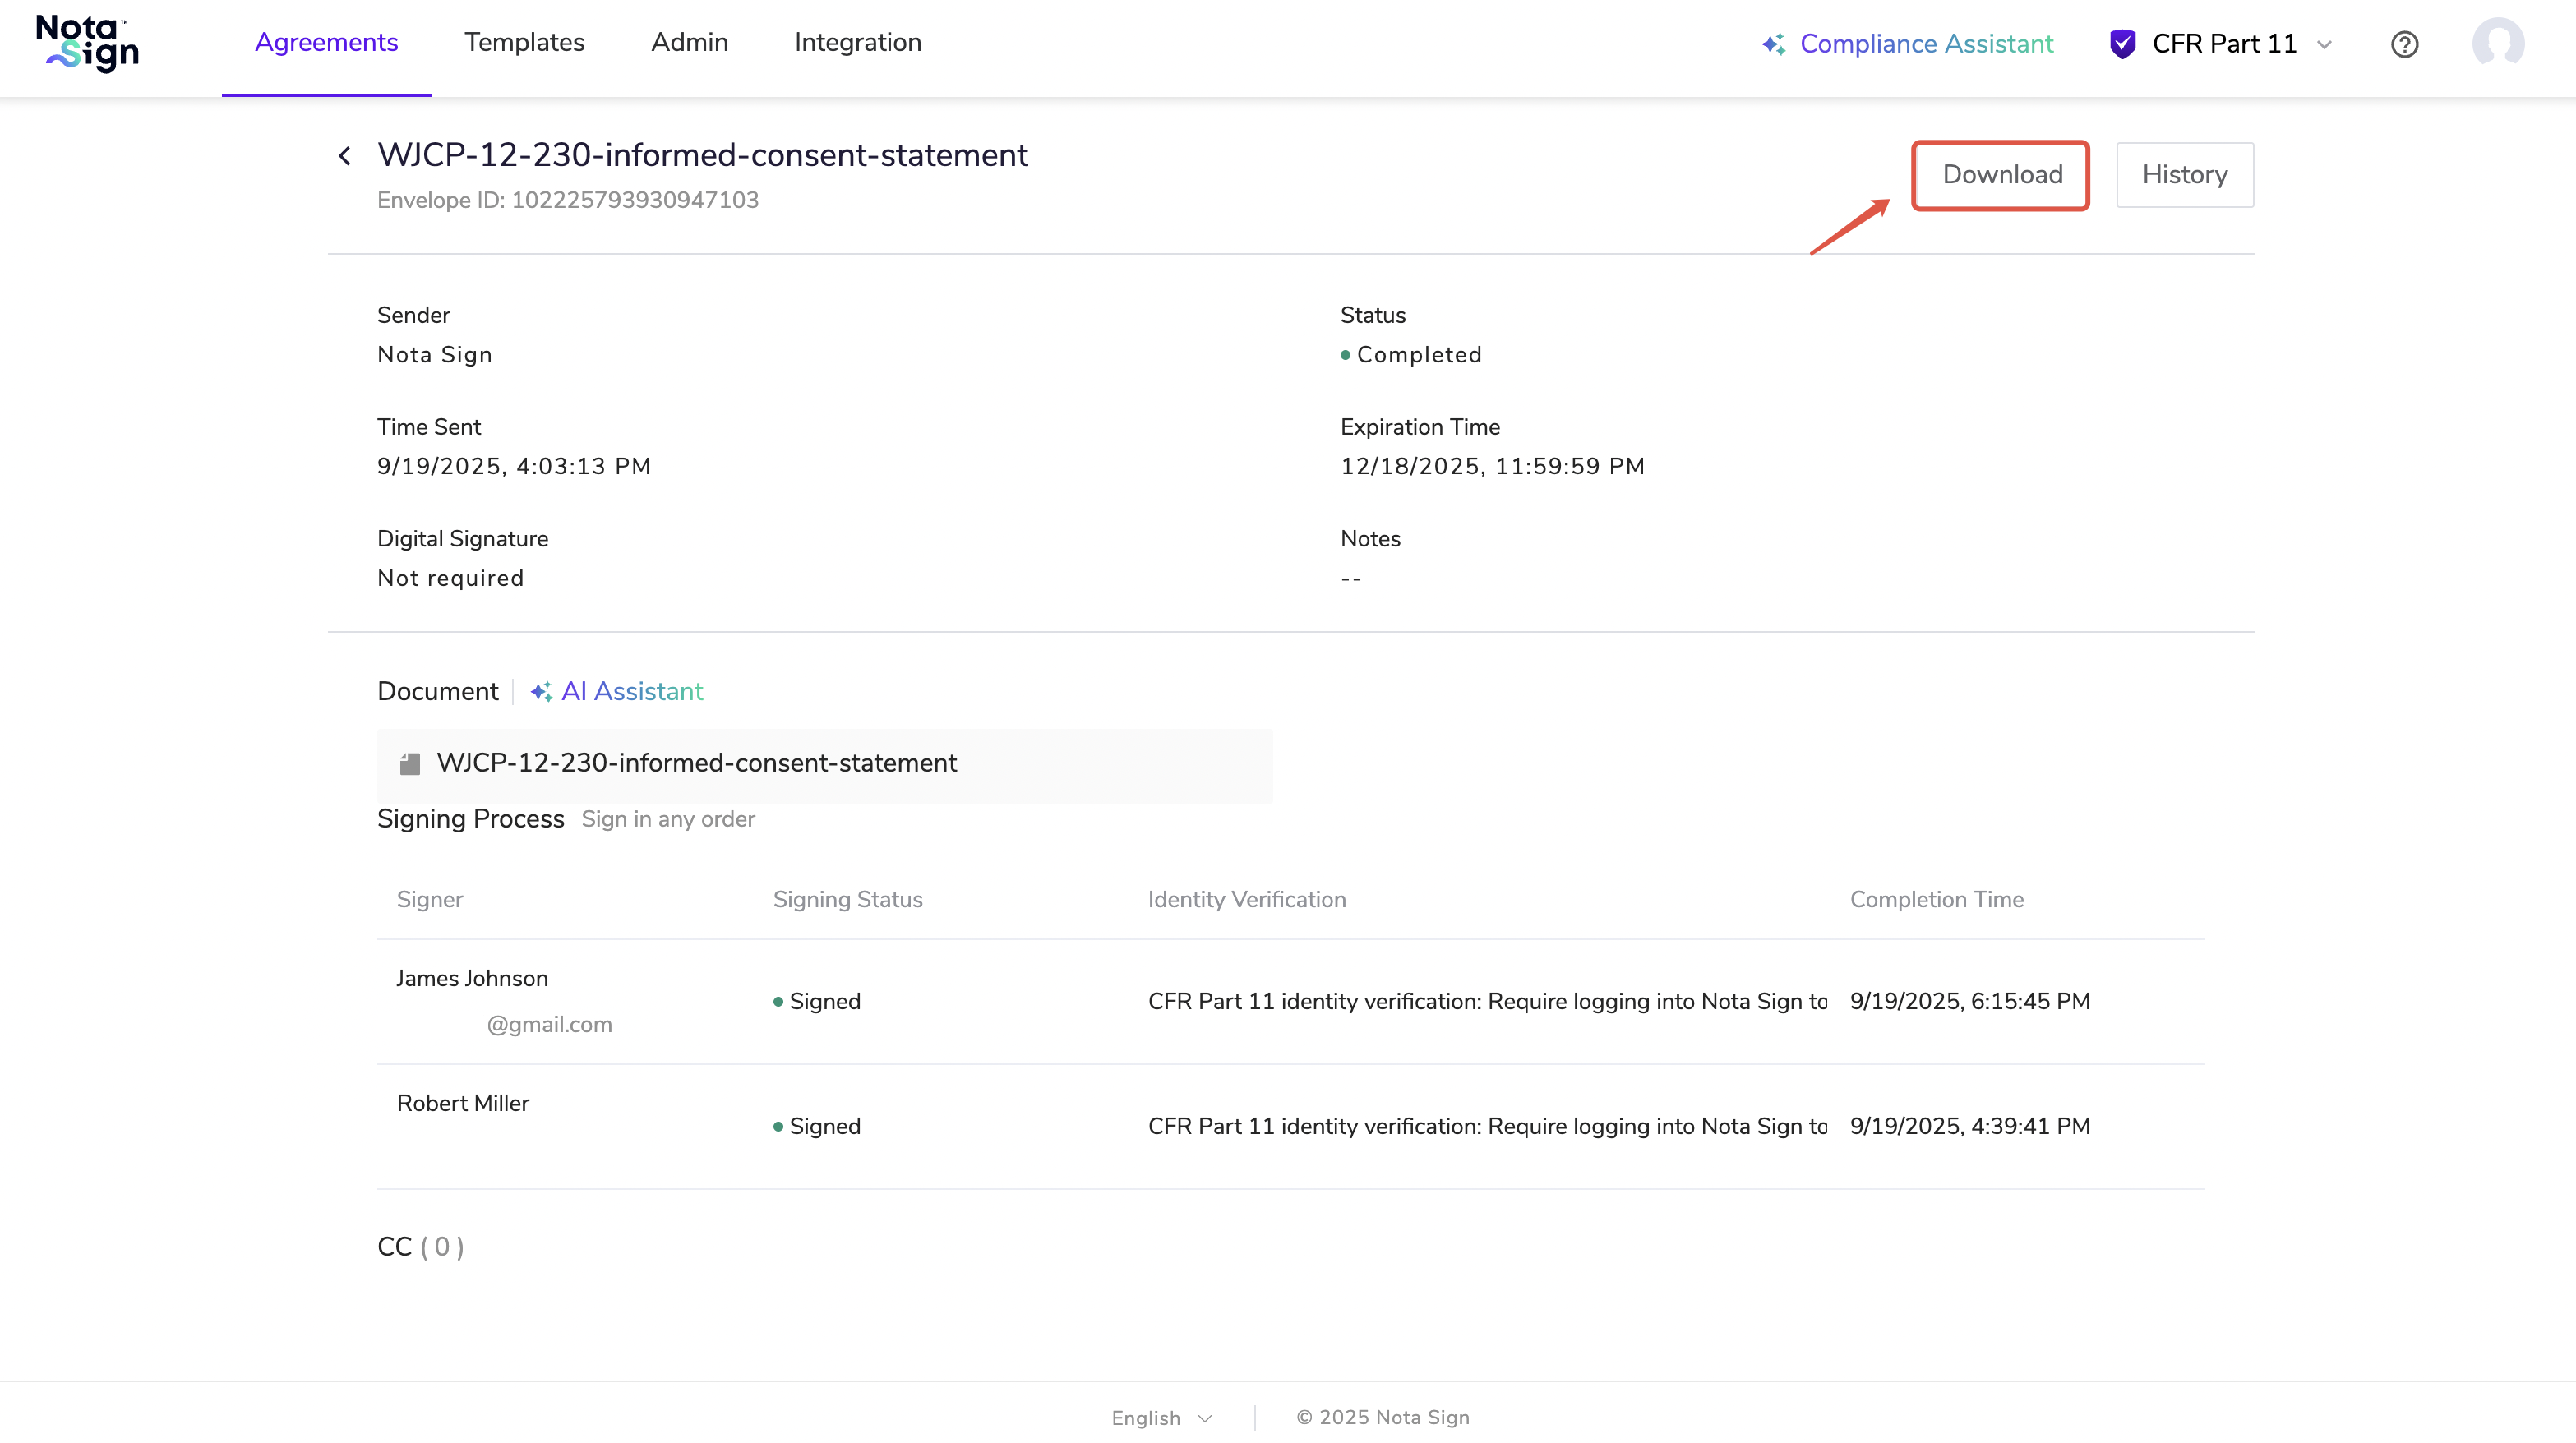Open the WJCP-12-230-informed-consent-statement document row

tap(697, 764)
